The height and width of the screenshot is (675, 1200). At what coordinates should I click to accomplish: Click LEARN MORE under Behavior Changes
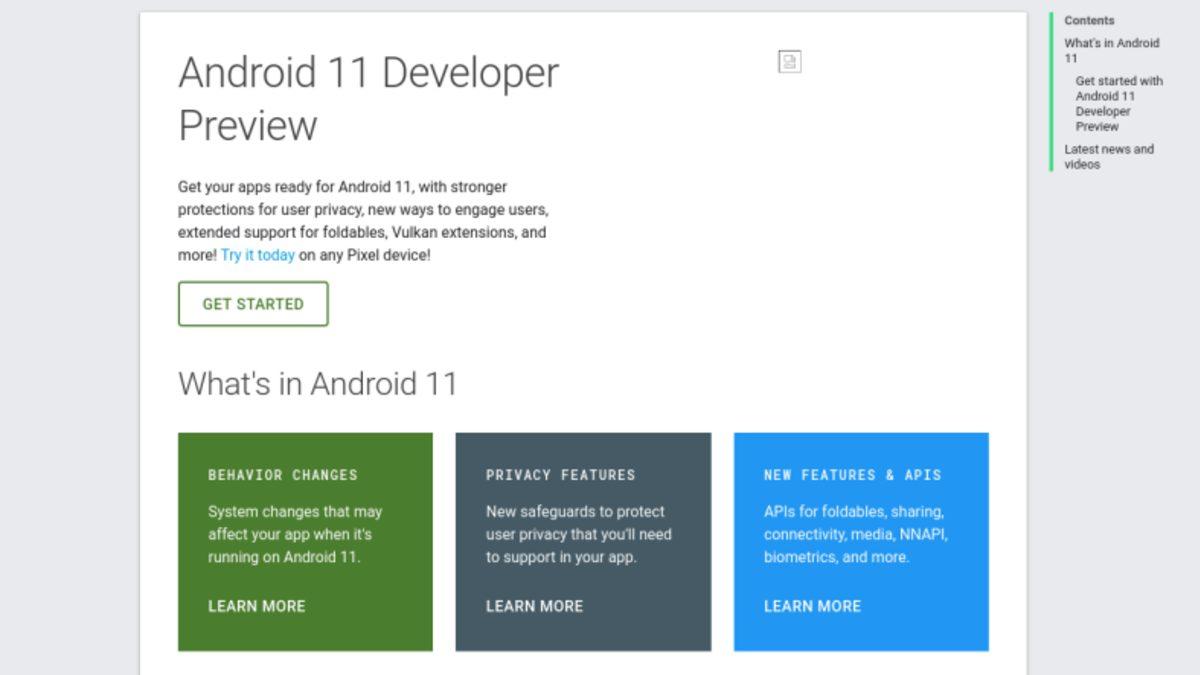click(255, 606)
